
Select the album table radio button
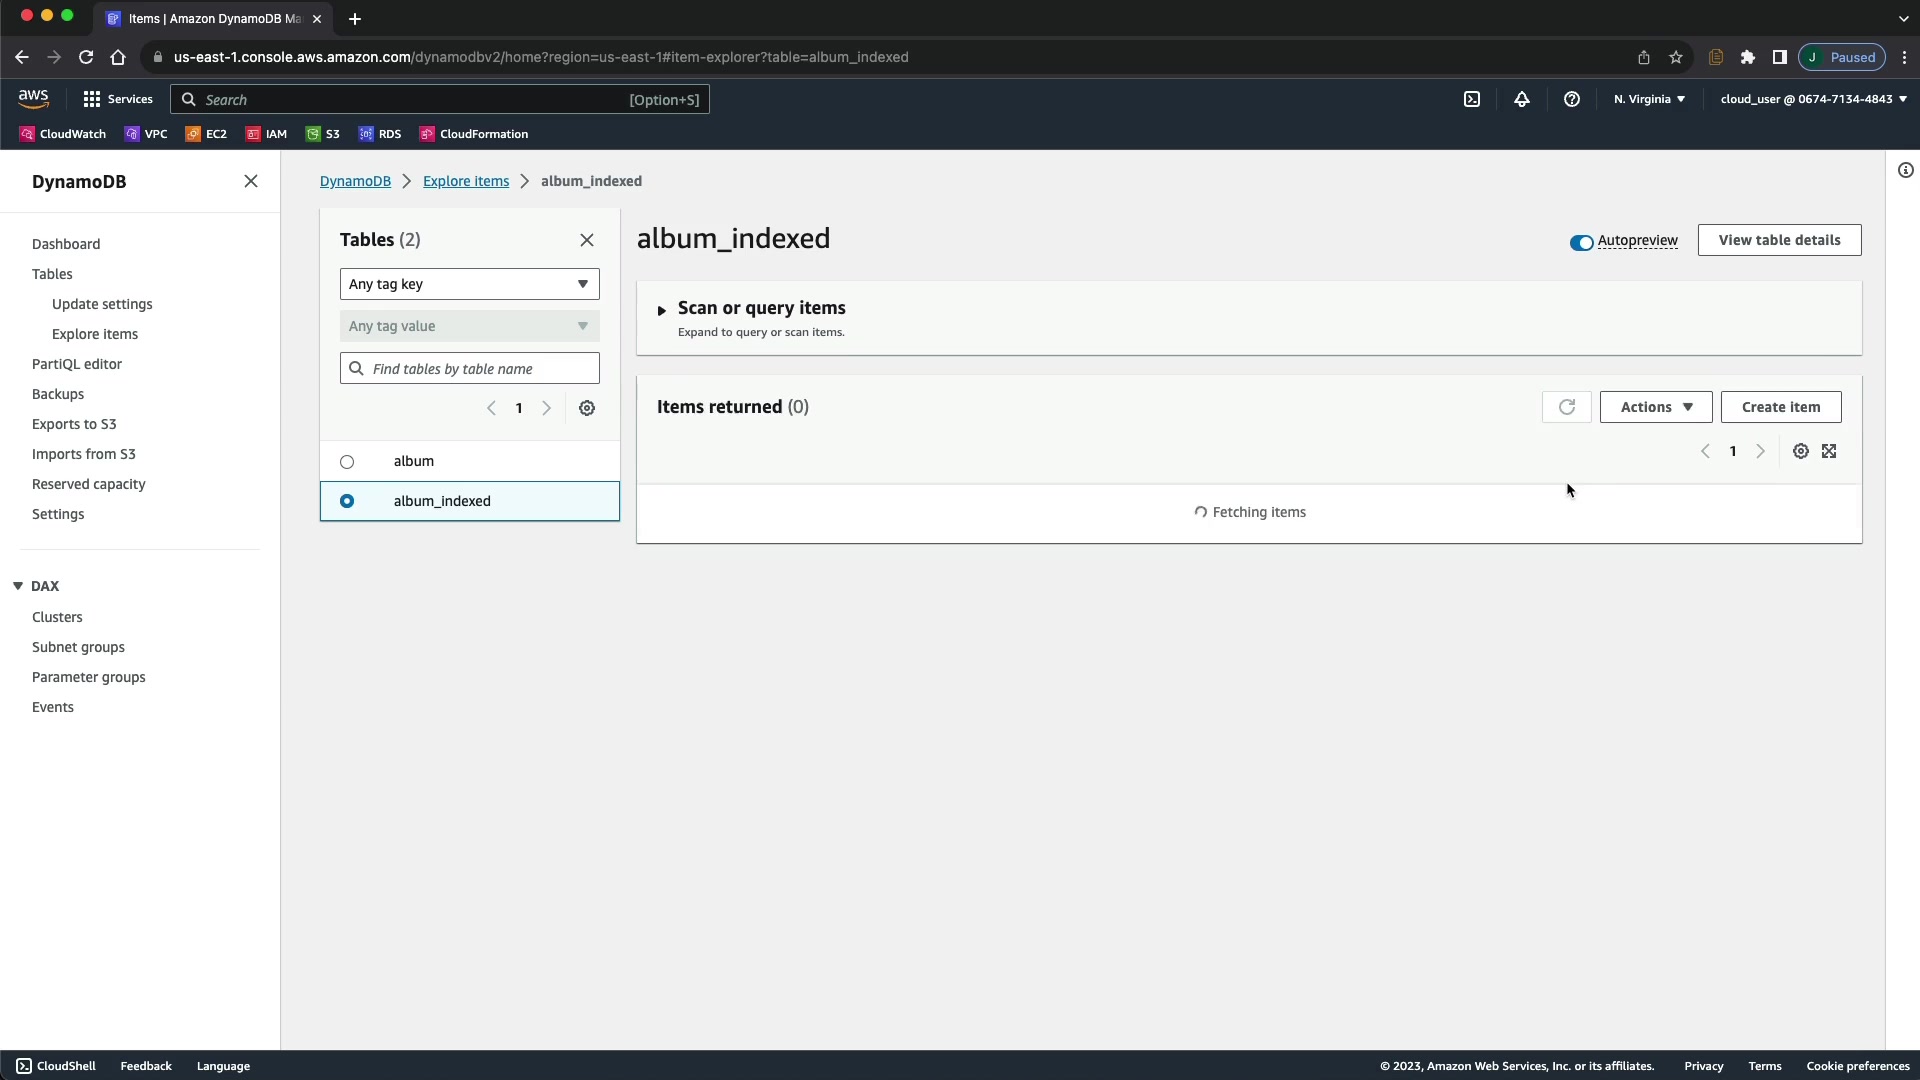(x=347, y=462)
